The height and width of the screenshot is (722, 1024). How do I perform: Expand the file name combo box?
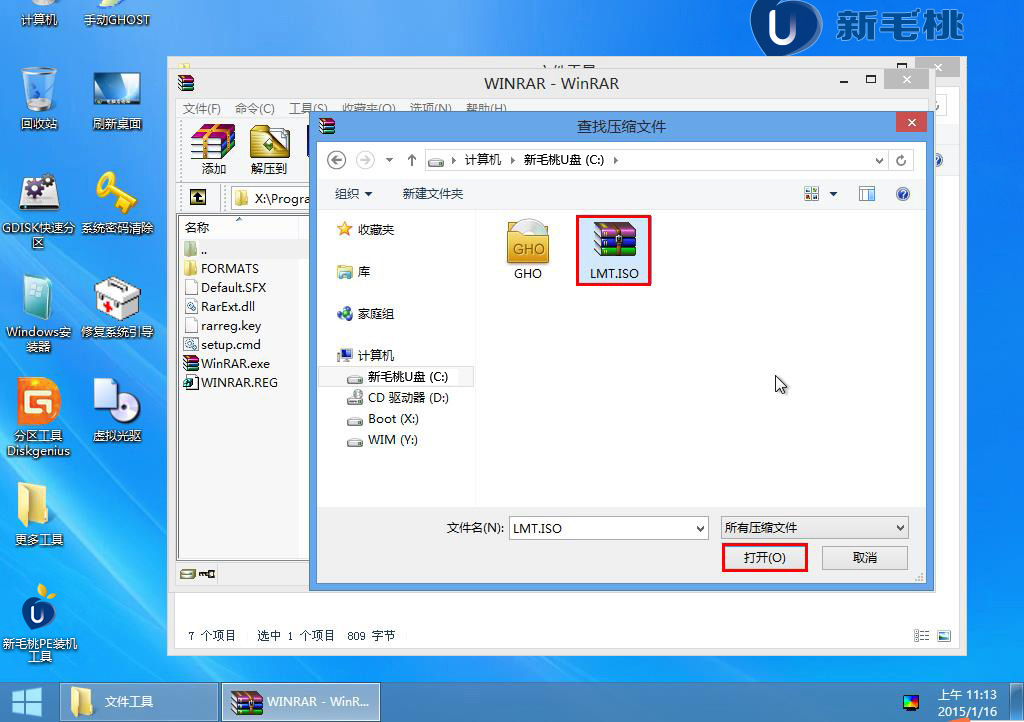click(700, 528)
